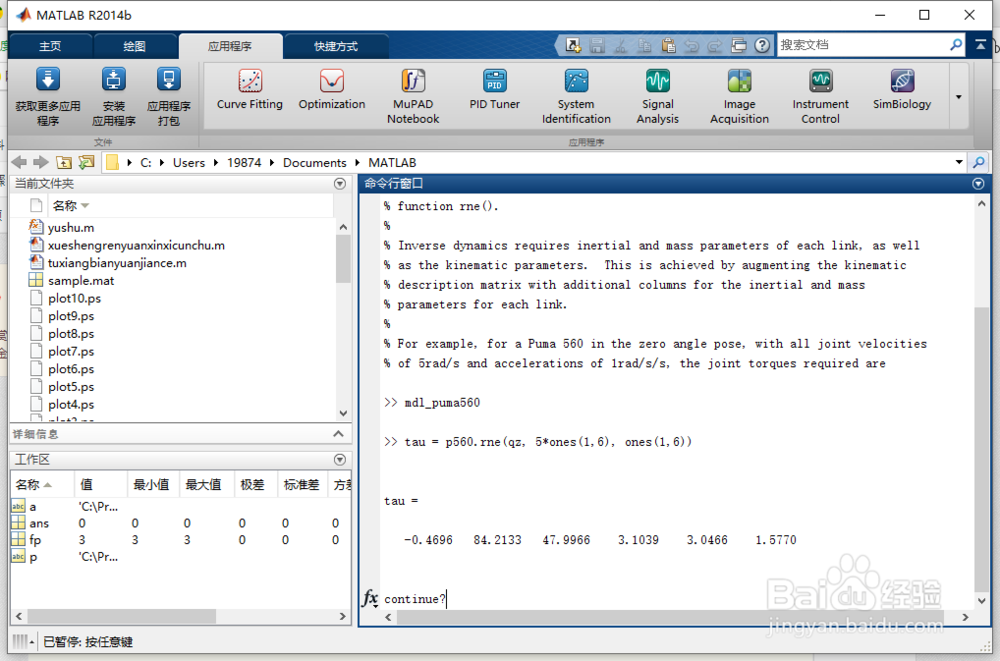Navigate back with the left arrow
Viewport: 1000px width, 661px height.
coord(20,163)
